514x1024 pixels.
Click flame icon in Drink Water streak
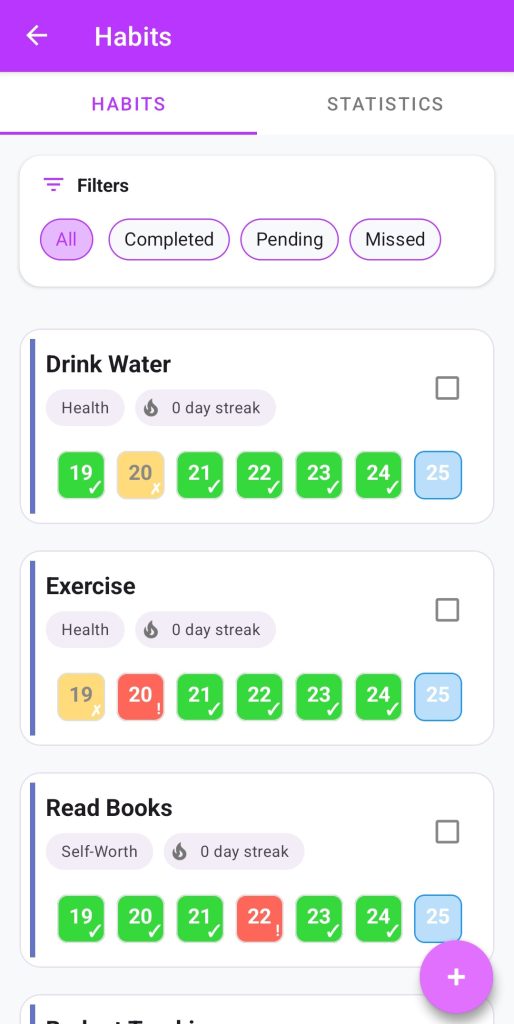click(x=152, y=408)
